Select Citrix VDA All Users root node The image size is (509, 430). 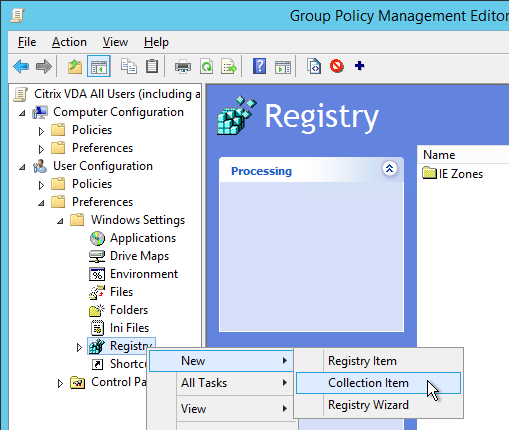pyautogui.click(x=117, y=94)
